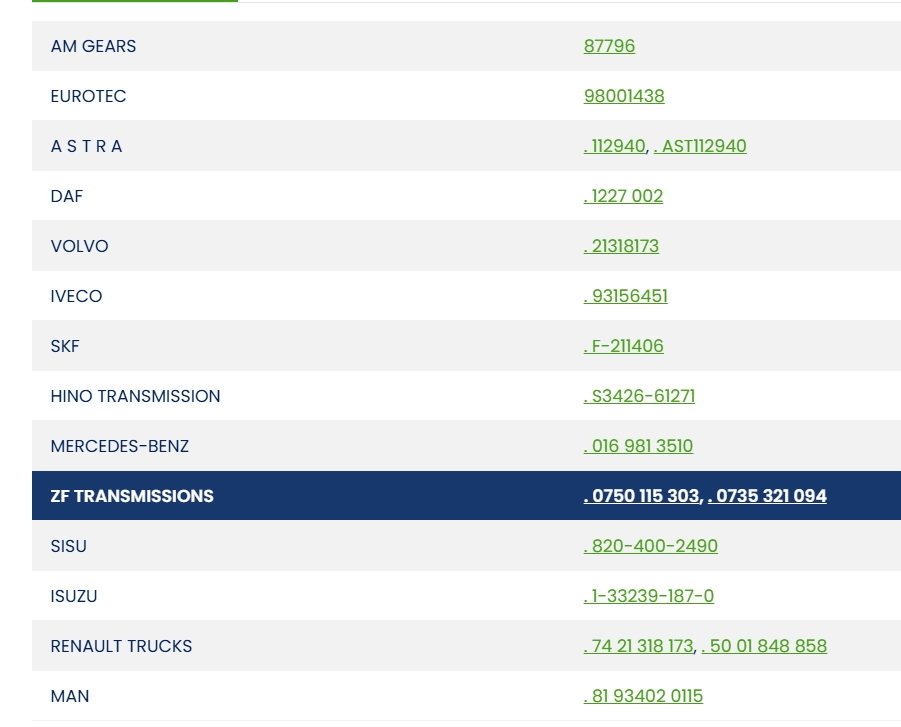Image resolution: width=901 pixels, height=727 pixels.
Task: Open ZF part number 0750 115 303
Action: [x=642, y=496]
